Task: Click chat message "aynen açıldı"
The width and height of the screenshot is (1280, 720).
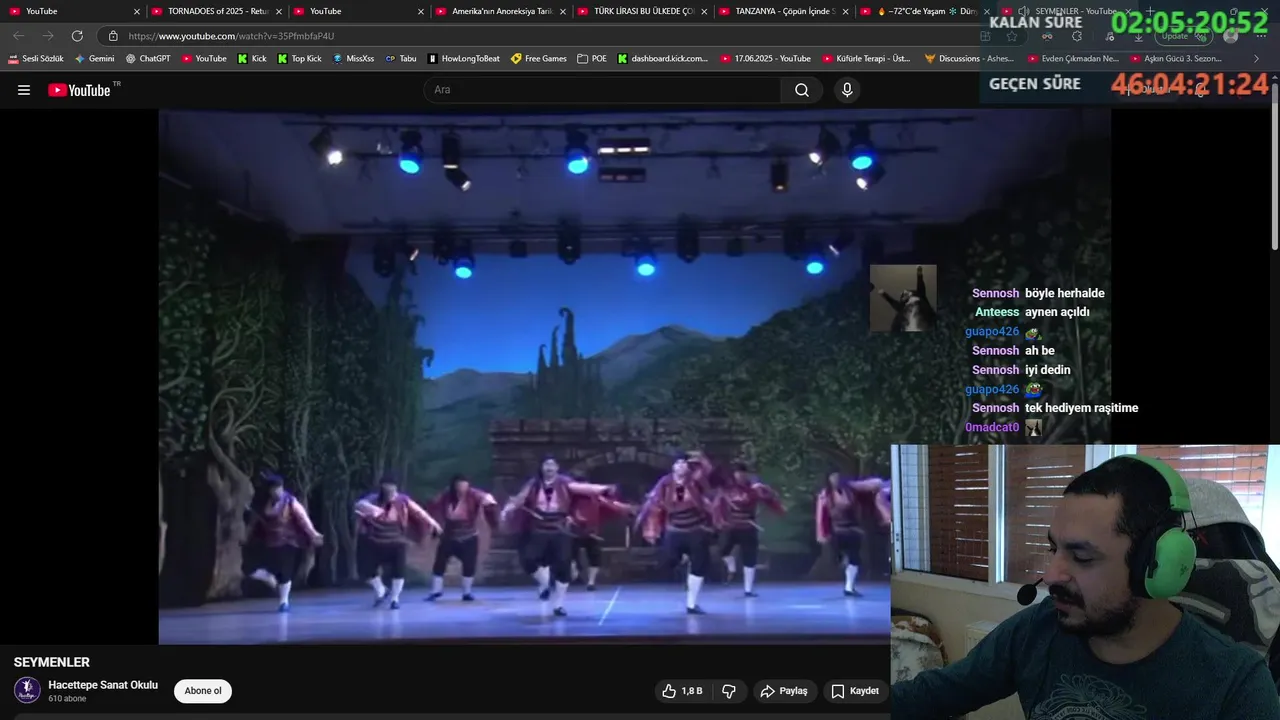Action: (1057, 312)
